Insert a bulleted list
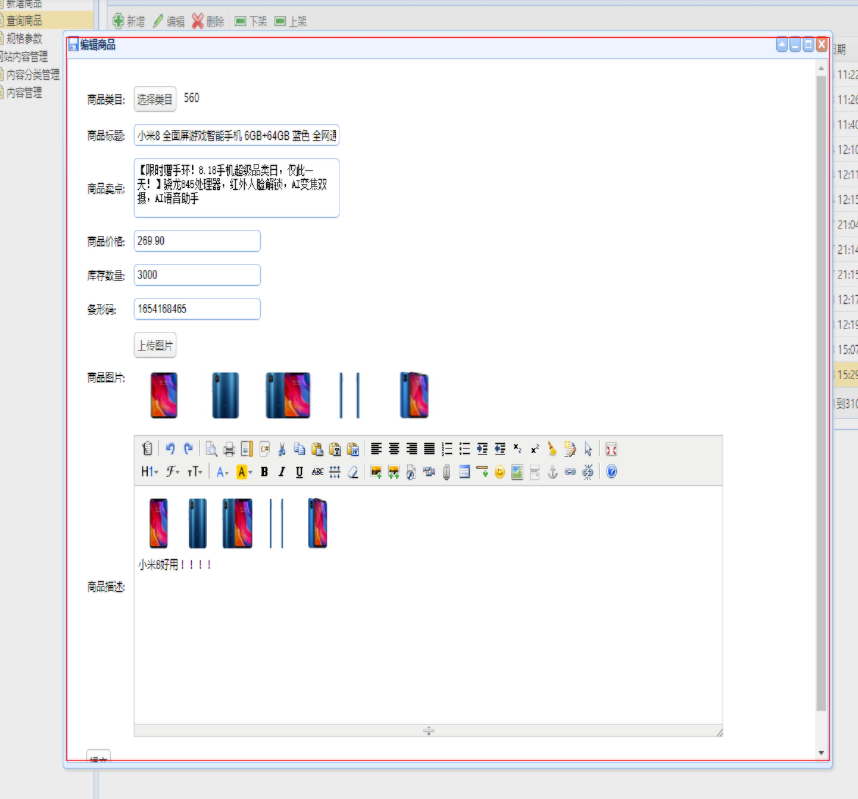 point(465,449)
